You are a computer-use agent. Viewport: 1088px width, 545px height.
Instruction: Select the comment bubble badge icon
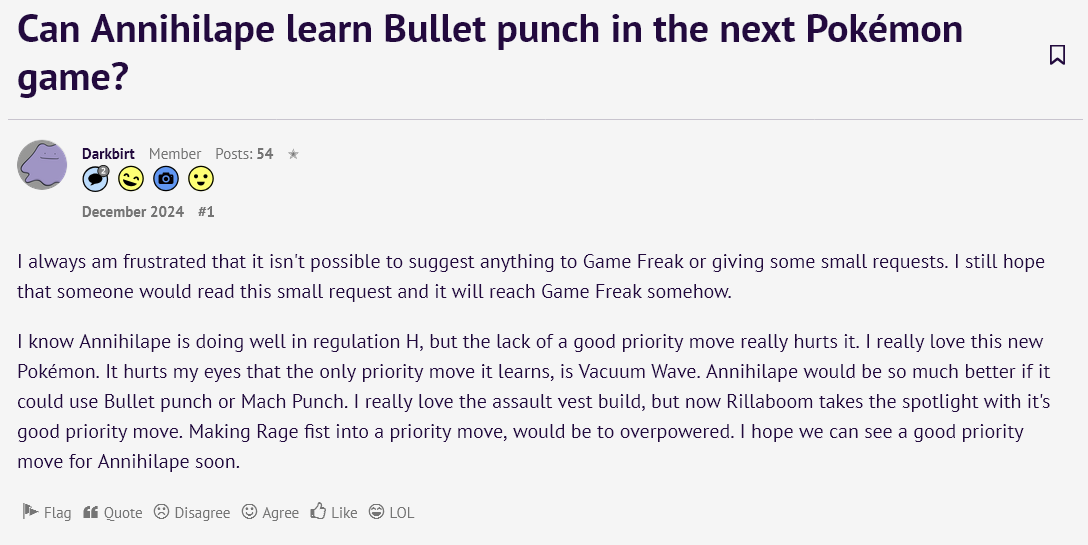coord(96,178)
